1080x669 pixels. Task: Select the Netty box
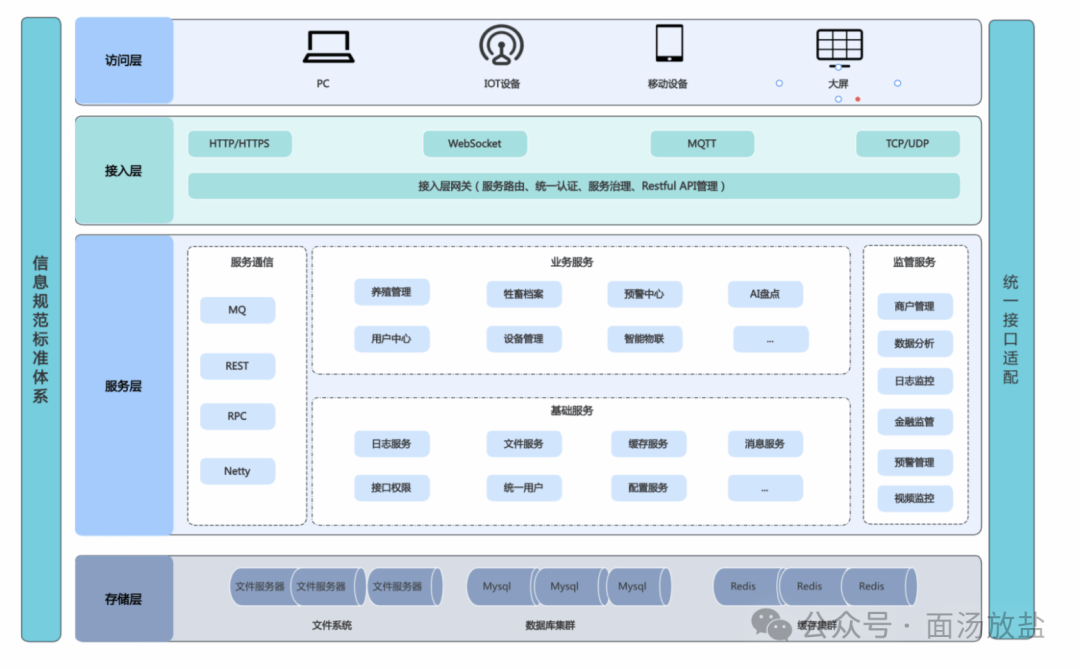[238, 471]
